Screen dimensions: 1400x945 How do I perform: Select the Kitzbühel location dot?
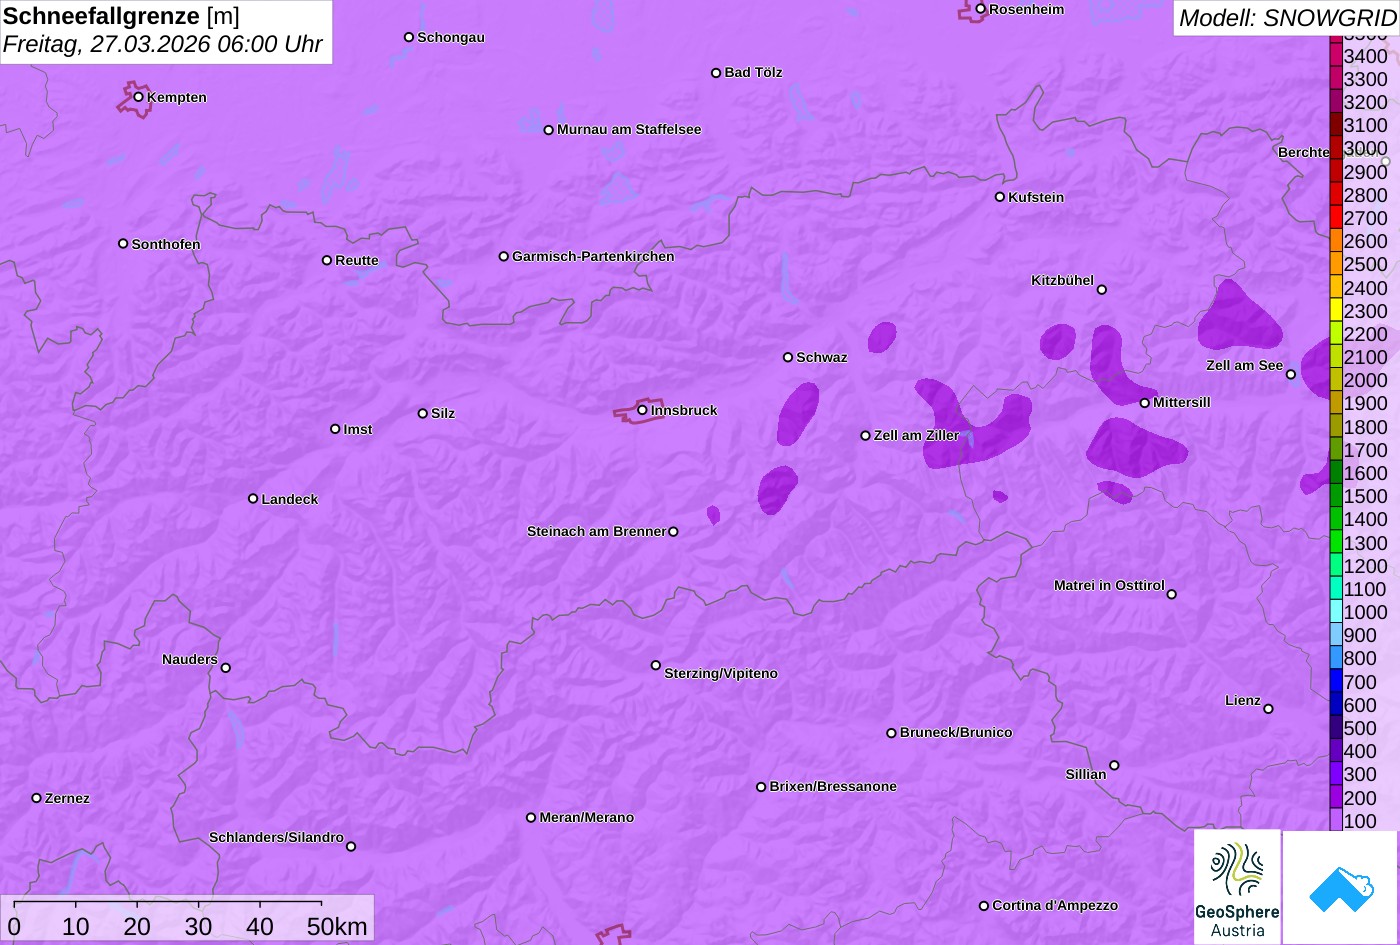(1102, 290)
